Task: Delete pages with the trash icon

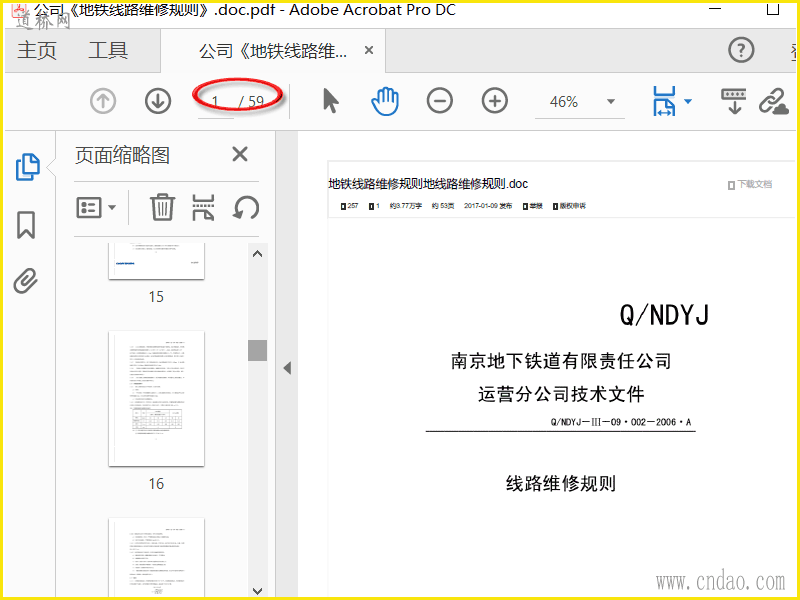Action: point(162,207)
